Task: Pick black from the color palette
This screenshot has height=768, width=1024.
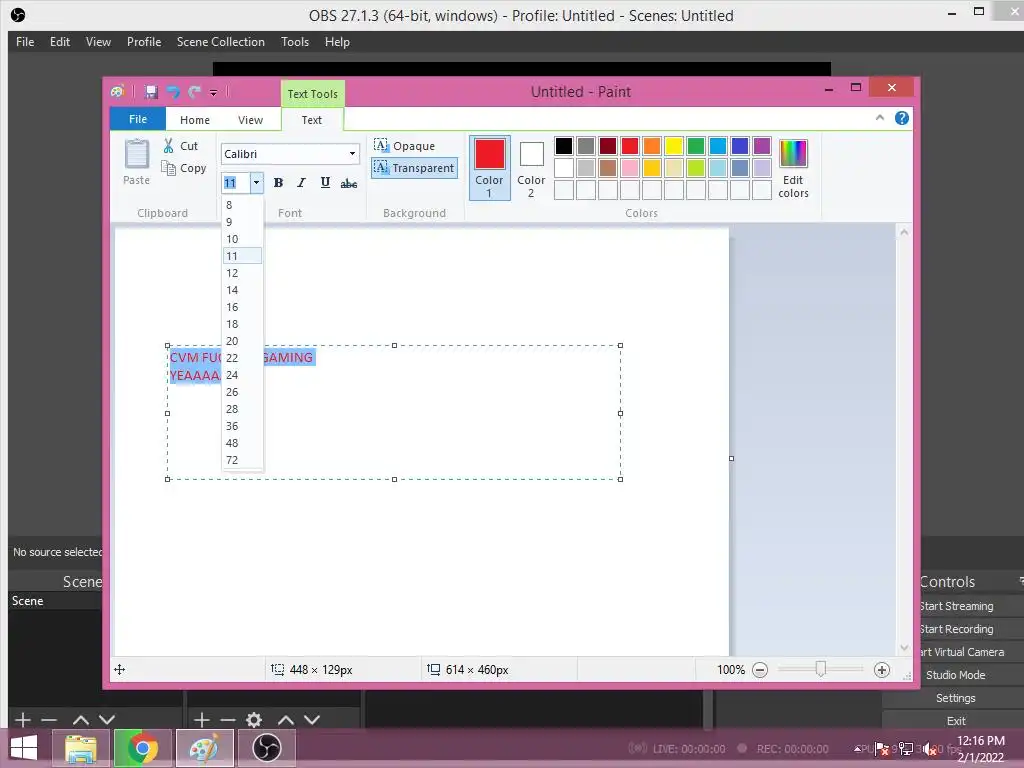Action: pyautogui.click(x=564, y=146)
